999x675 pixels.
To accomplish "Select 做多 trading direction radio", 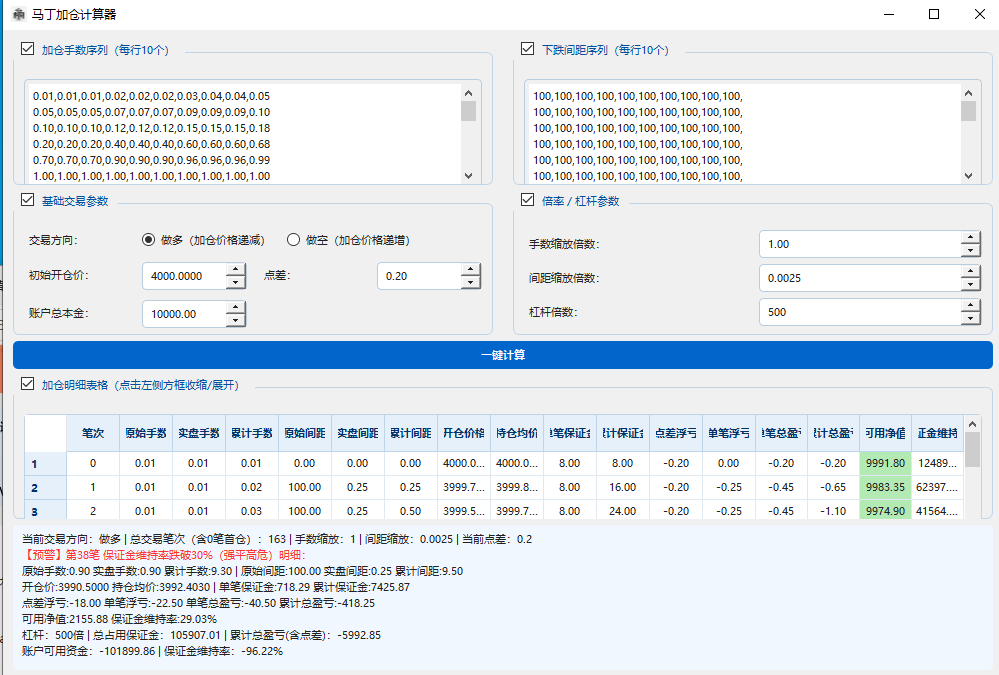I will 148,240.
